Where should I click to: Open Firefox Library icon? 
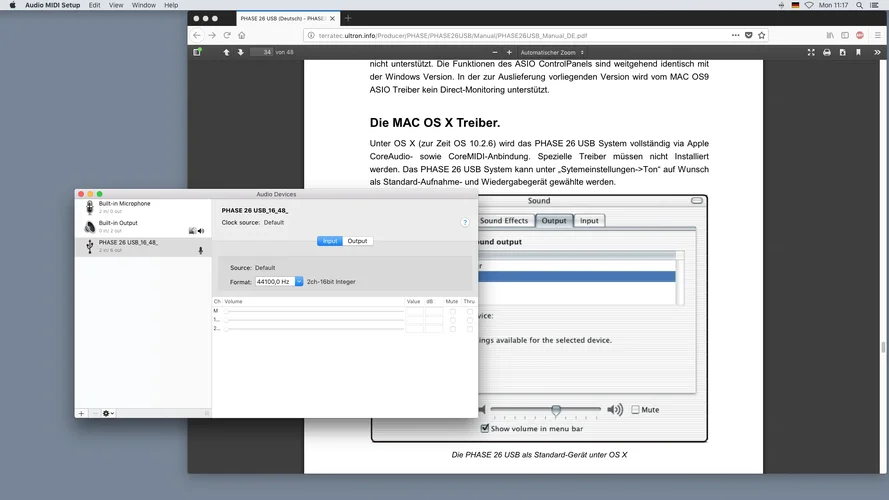[x=830, y=35]
